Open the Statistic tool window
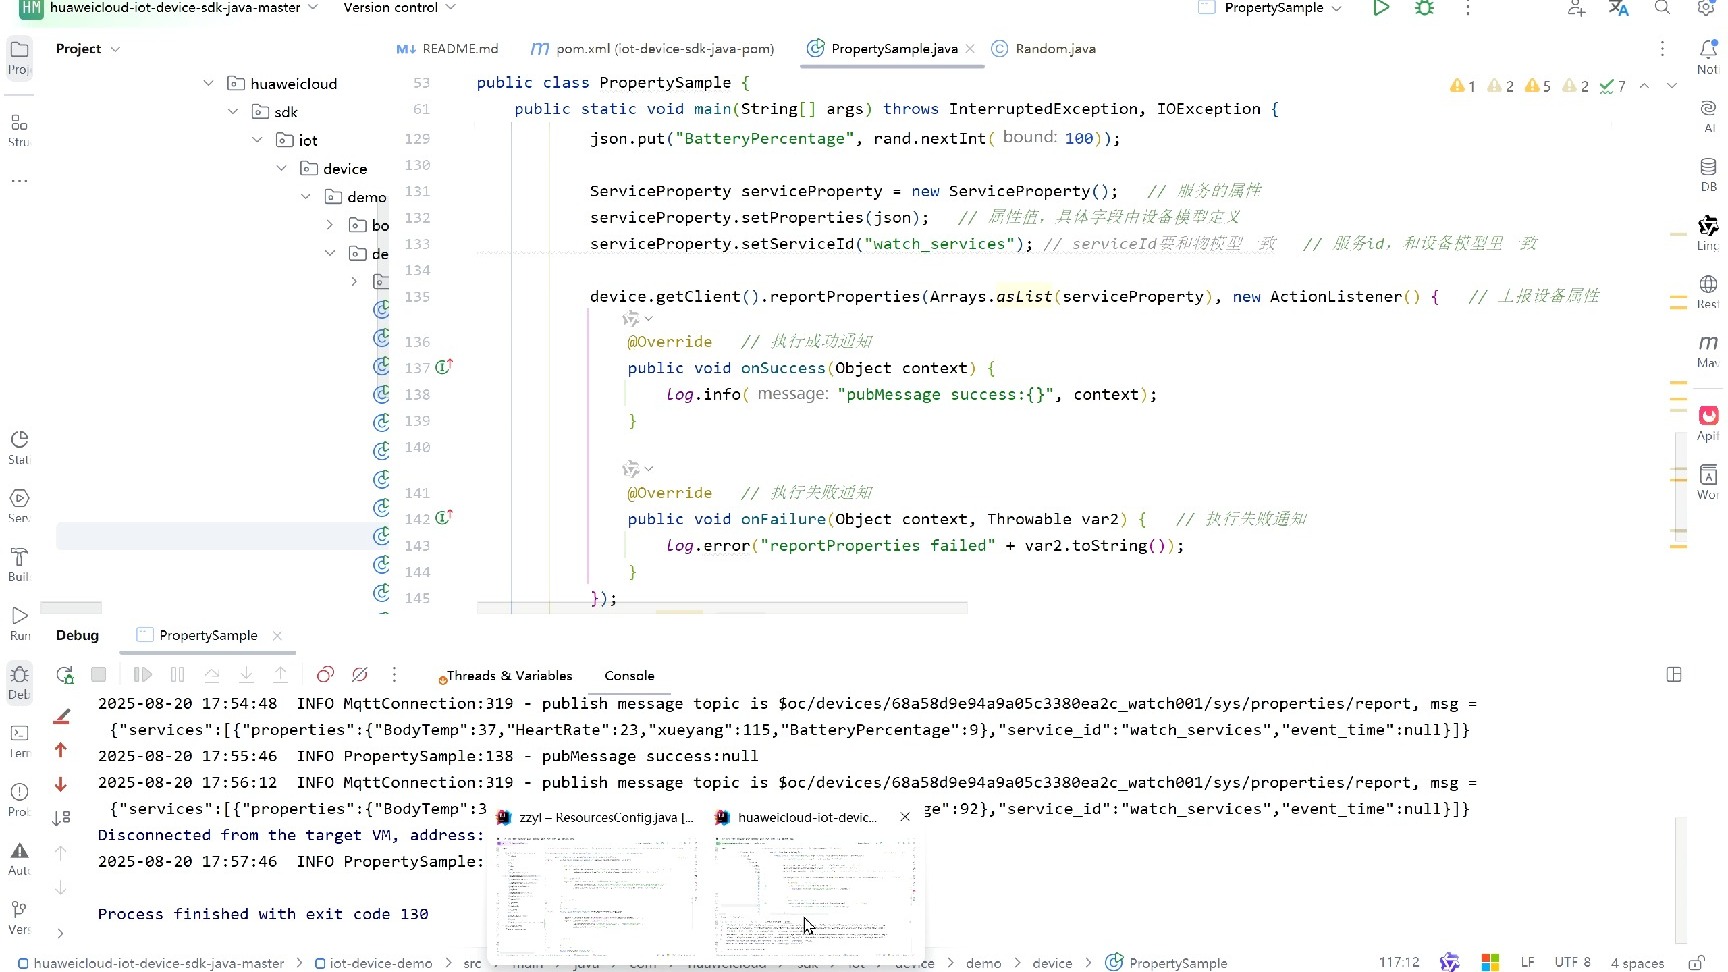 click(x=19, y=447)
